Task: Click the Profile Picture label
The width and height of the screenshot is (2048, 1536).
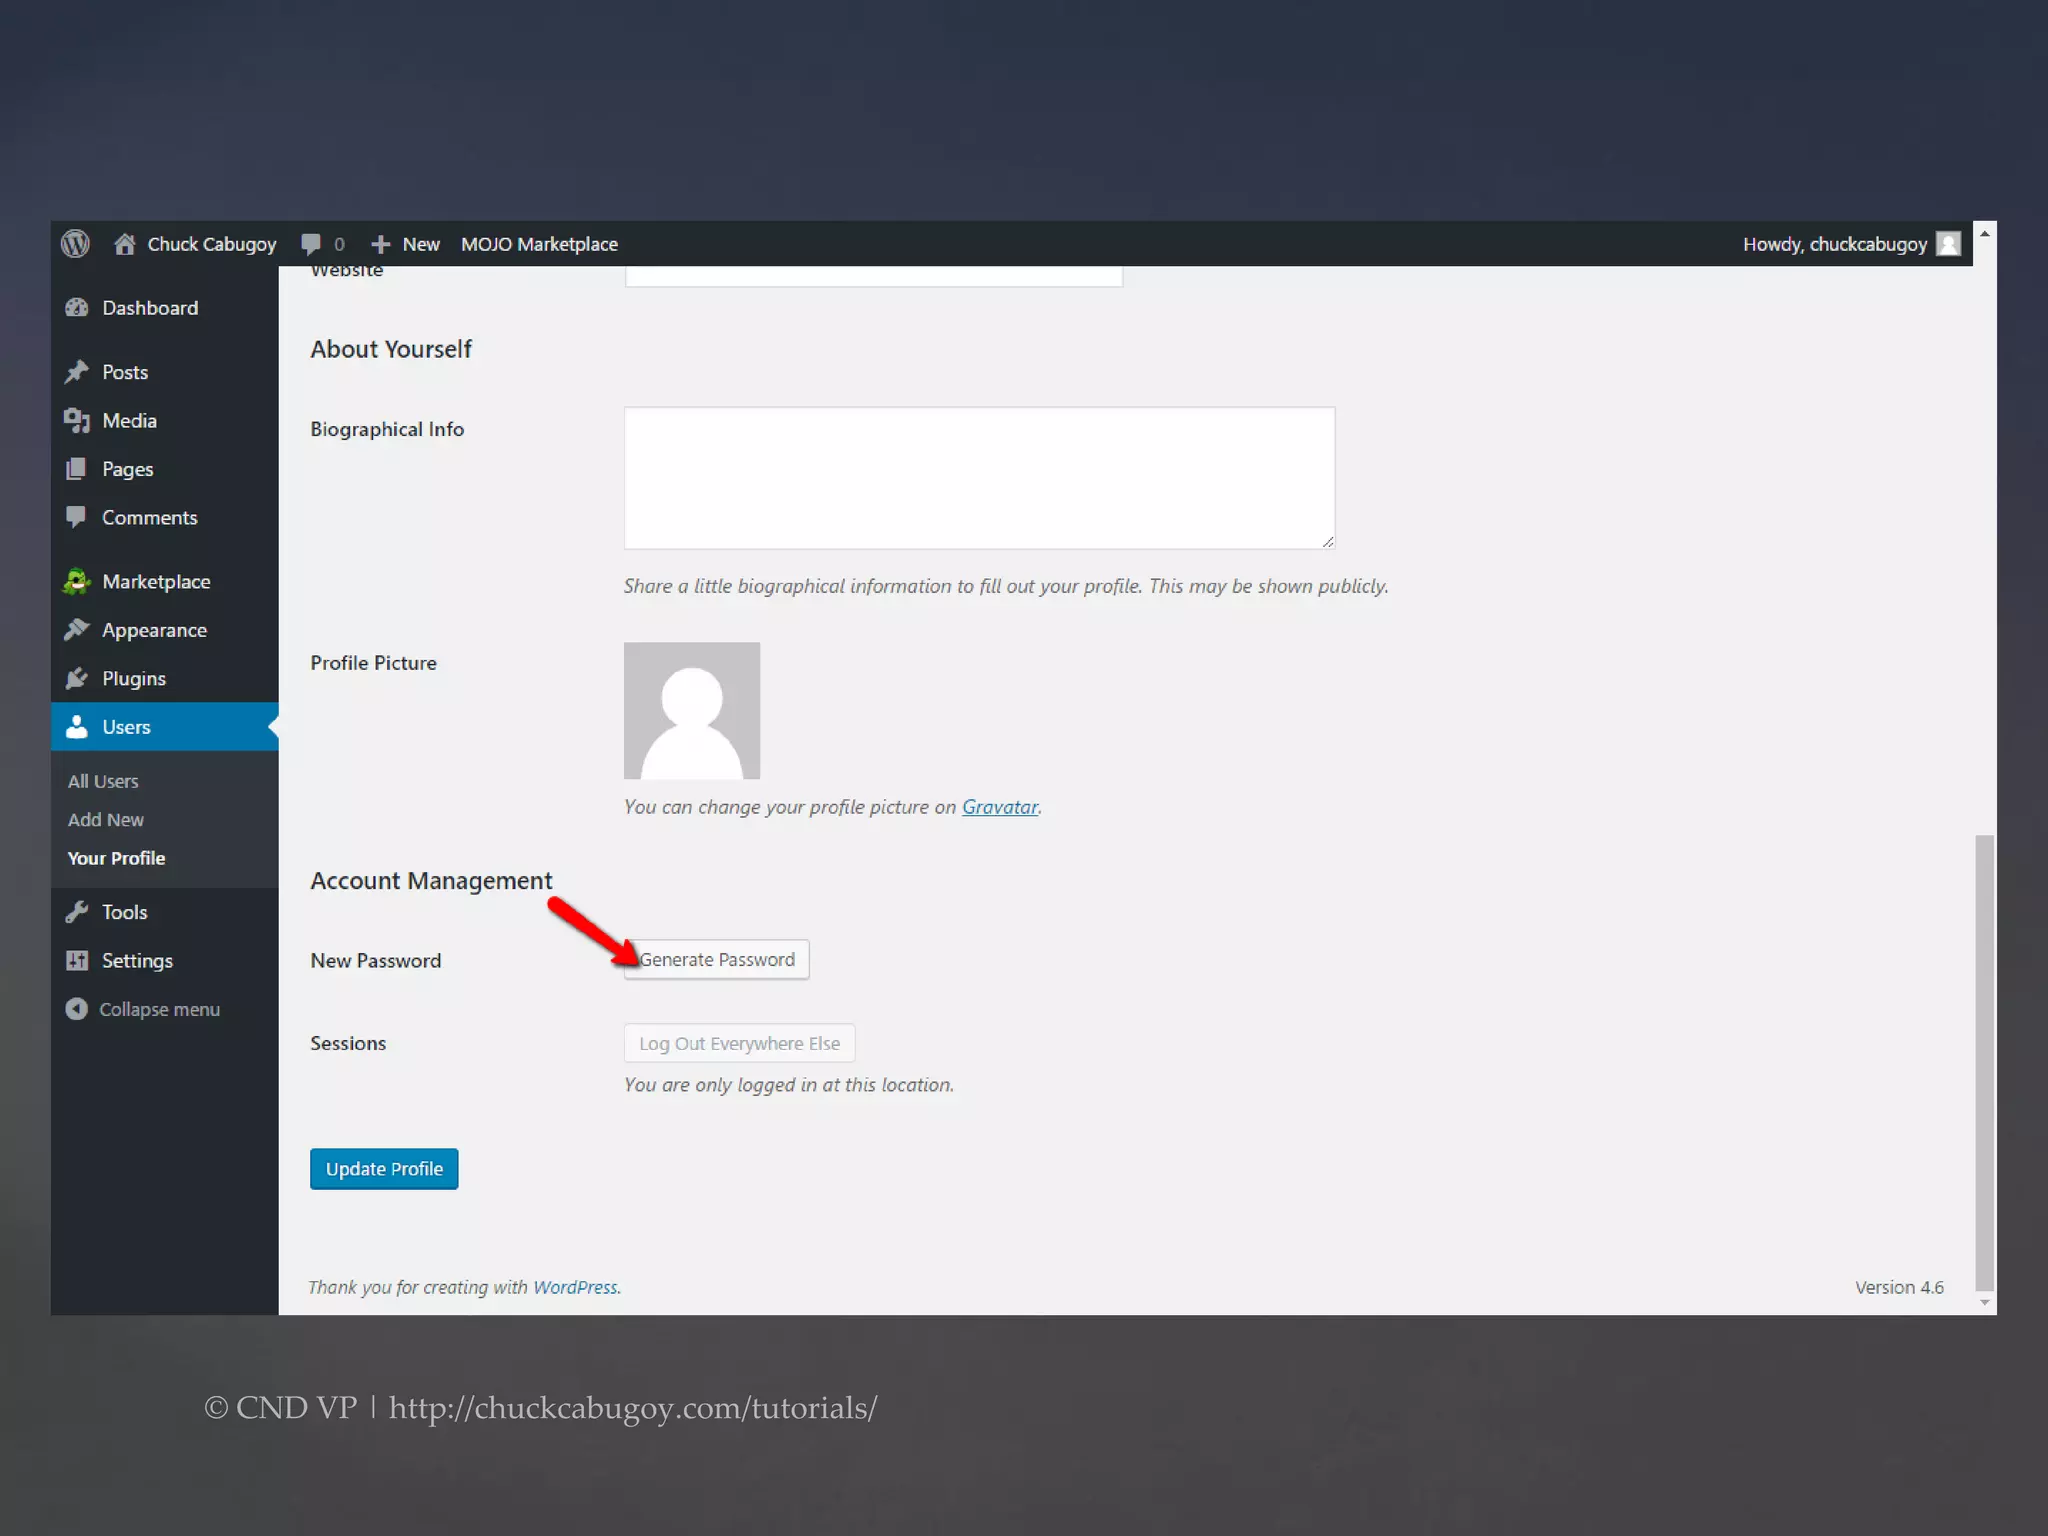Action: 373,663
